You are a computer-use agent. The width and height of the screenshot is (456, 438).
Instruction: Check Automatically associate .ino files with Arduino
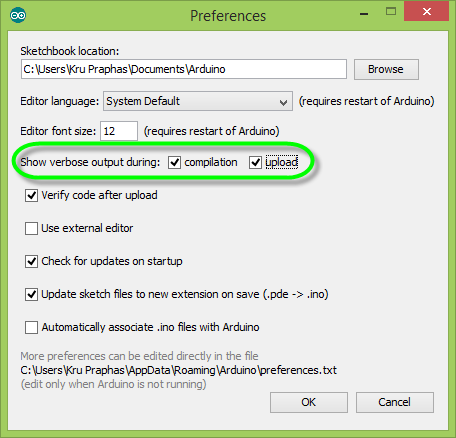(x=31, y=327)
